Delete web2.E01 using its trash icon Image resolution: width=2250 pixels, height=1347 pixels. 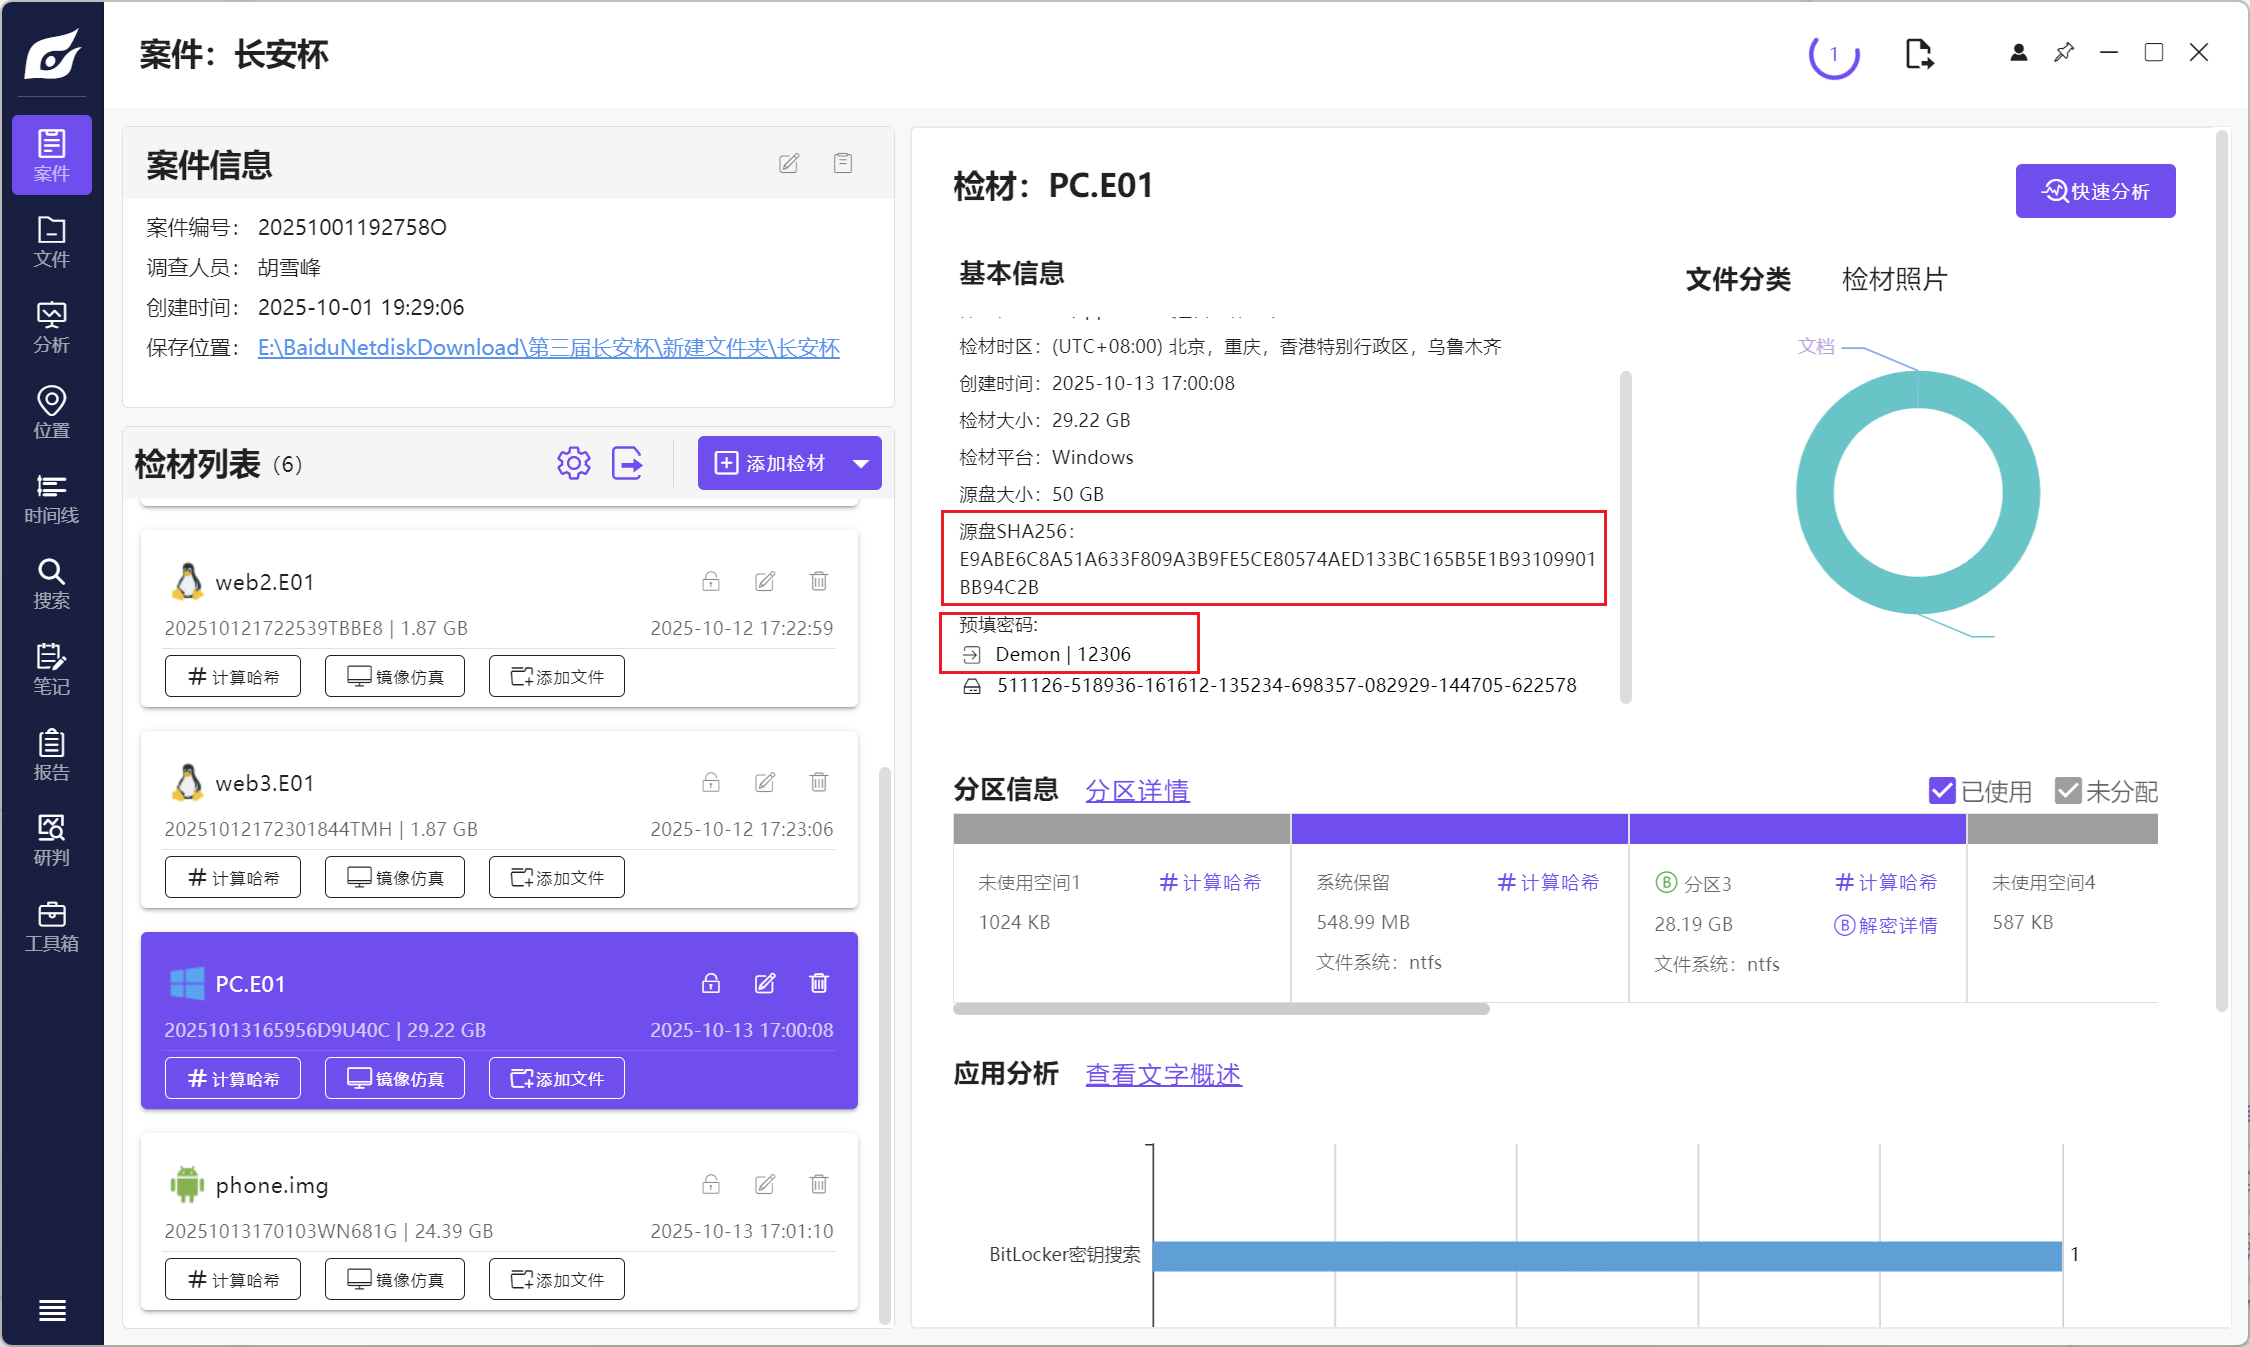point(819,581)
